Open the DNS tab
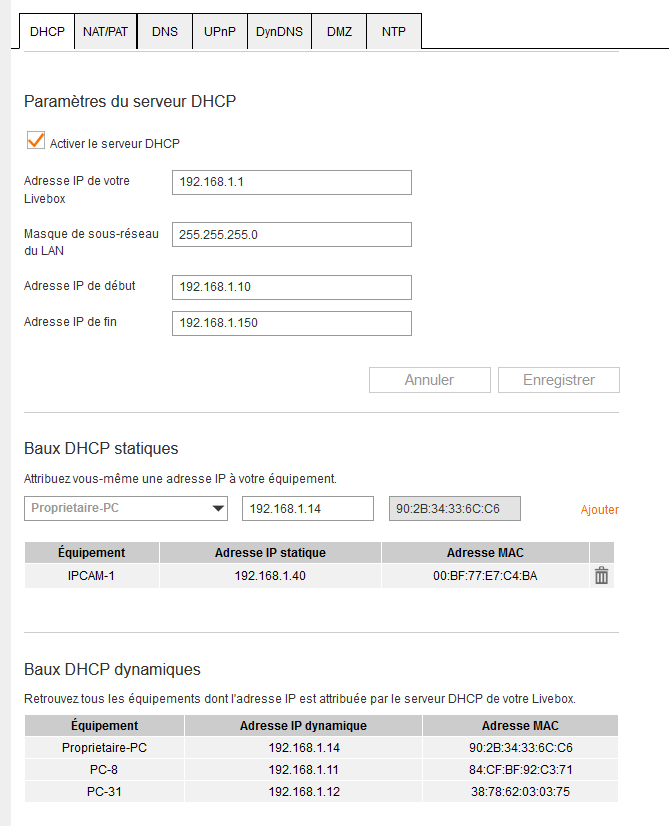This screenshot has width=669, height=826. [165, 32]
